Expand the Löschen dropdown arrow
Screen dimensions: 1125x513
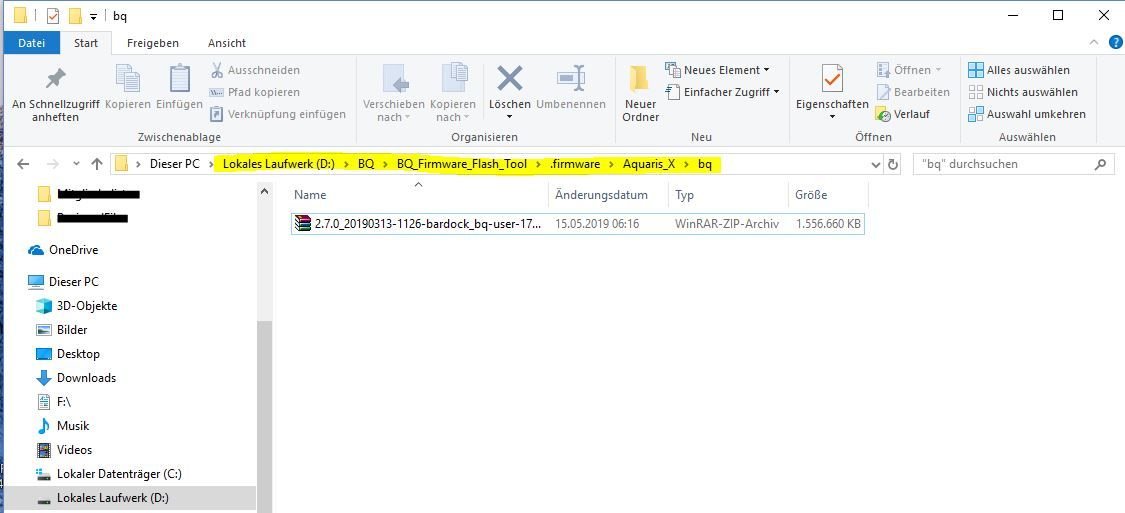(x=510, y=117)
